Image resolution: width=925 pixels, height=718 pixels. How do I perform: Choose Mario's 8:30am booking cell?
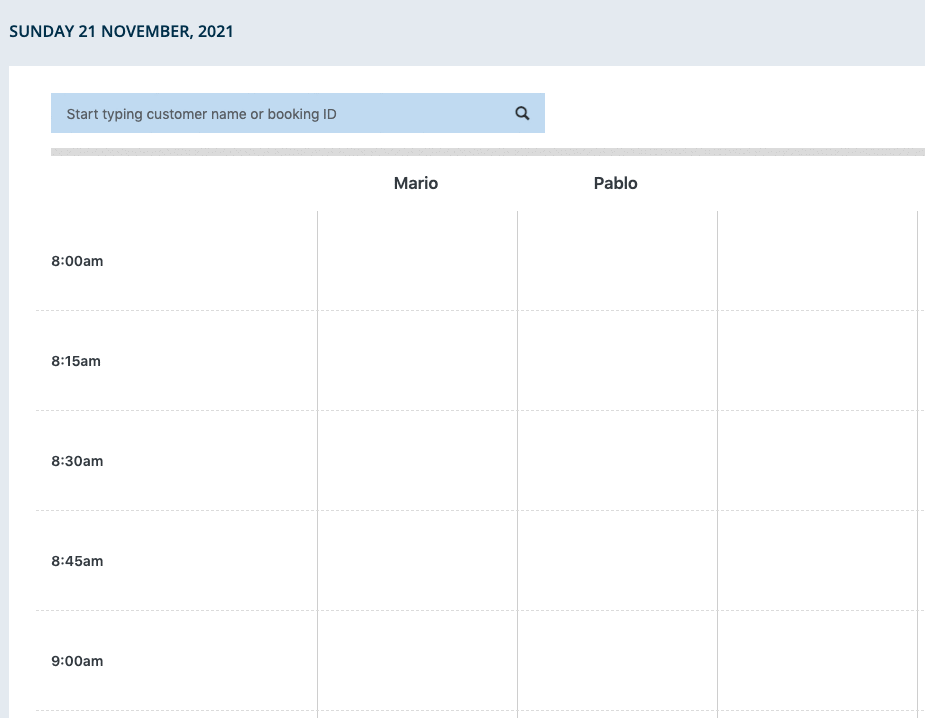click(417, 461)
